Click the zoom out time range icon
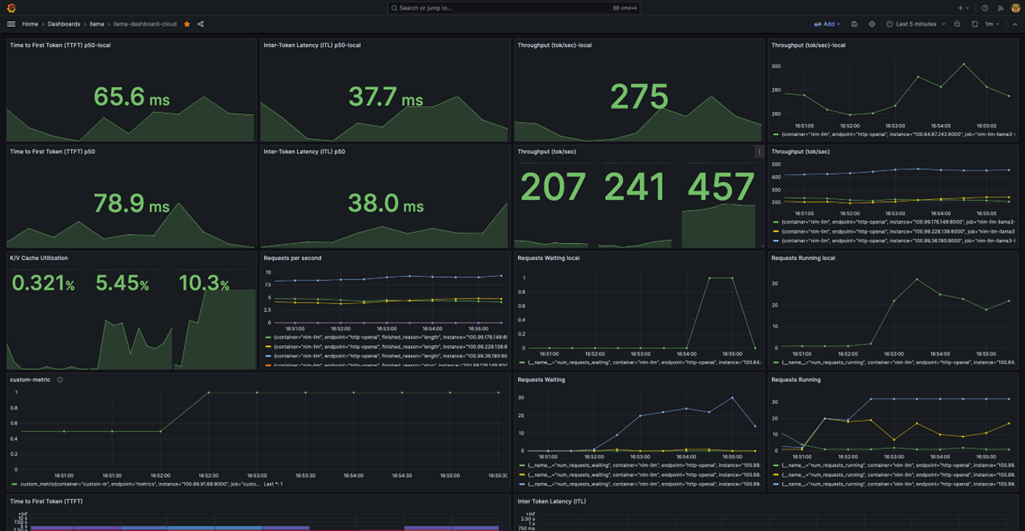 957,24
